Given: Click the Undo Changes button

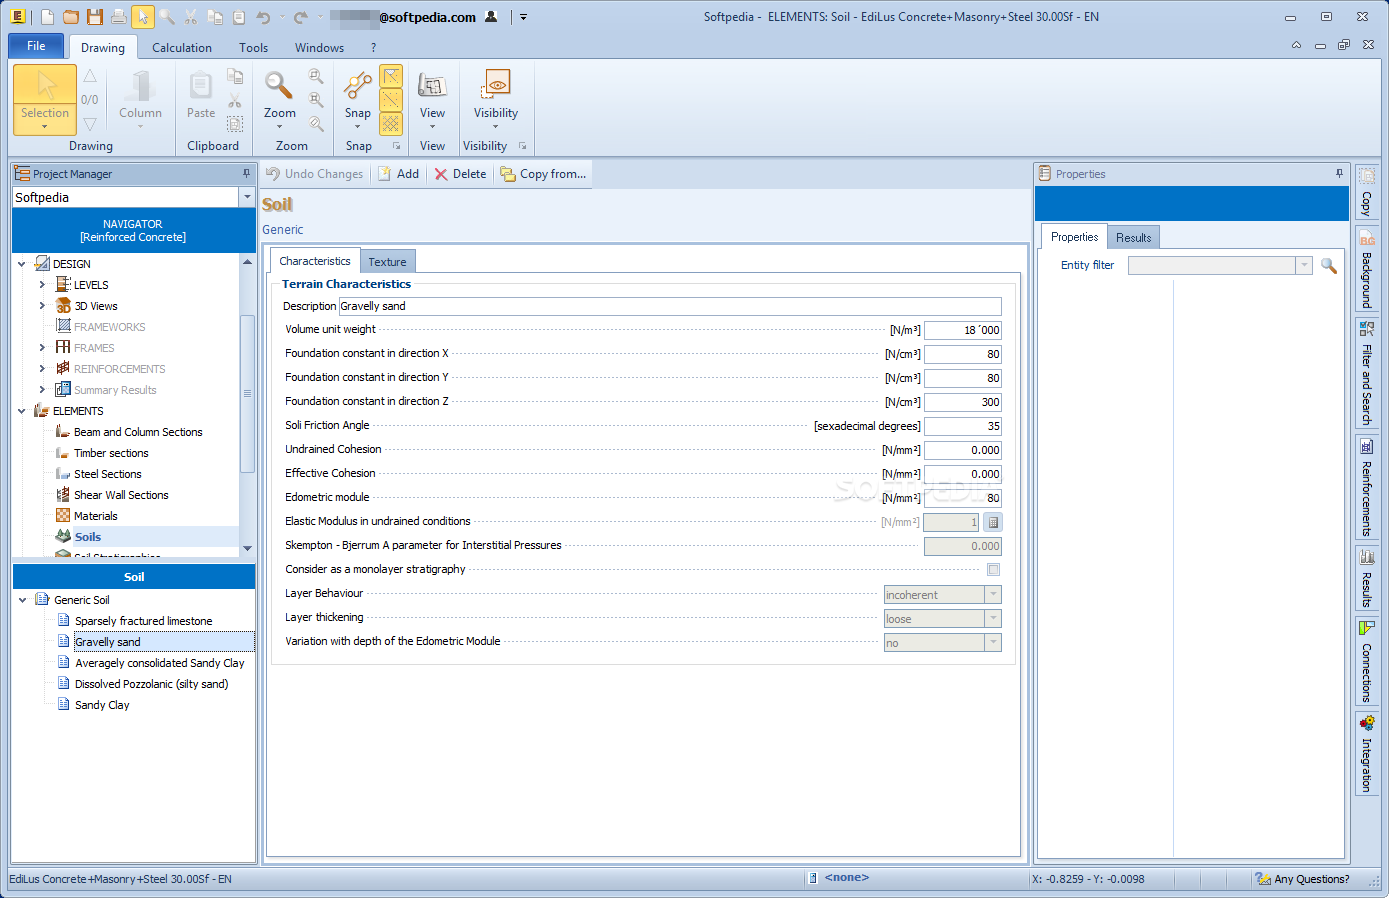Looking at the screenshot, I should point(314,174).
